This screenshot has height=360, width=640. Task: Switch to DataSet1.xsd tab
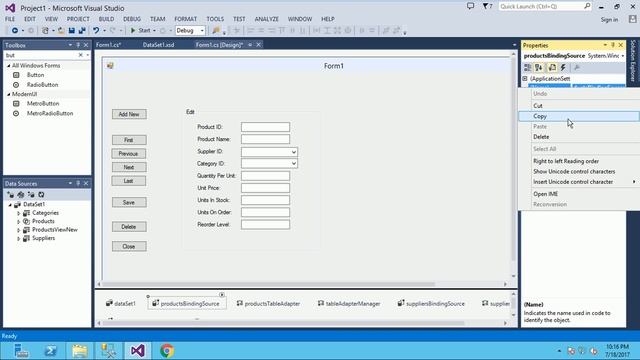[x=158, y=45]
